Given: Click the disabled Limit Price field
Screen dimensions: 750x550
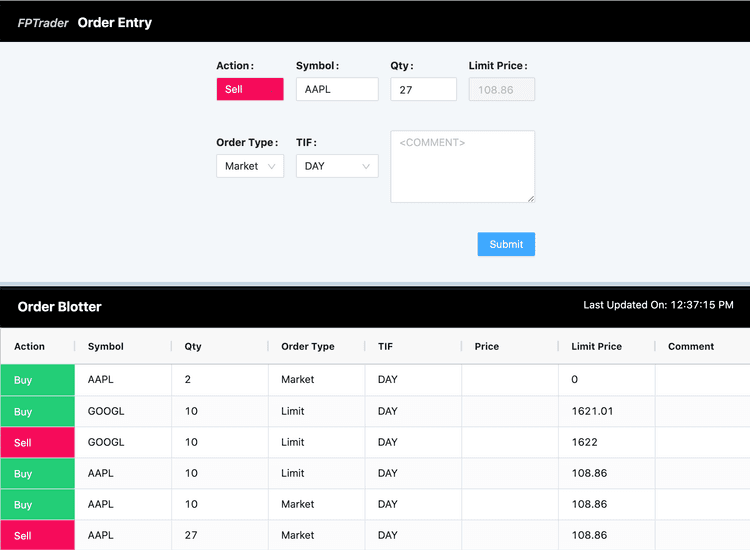Looking at the screenshot, I should click(501, 89).
